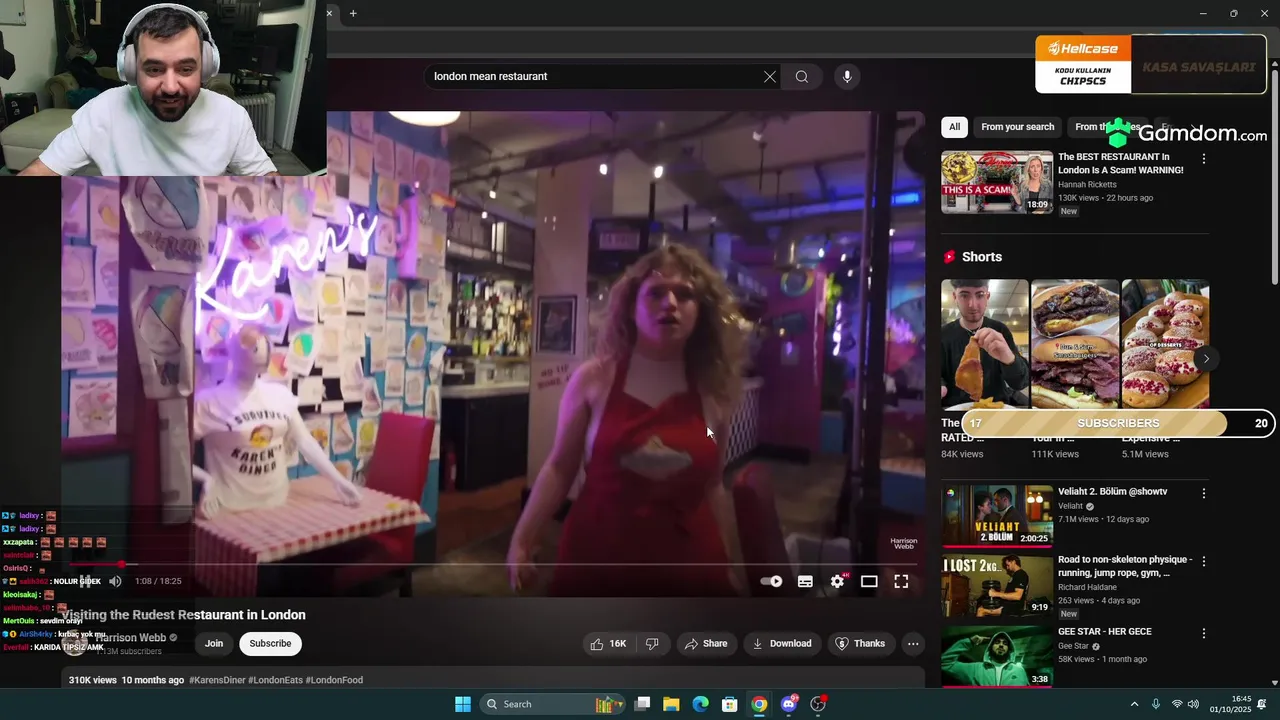Join the Harrison Webb channel membership
This screenshot has height=720, width=1280.
pos(214,644)
